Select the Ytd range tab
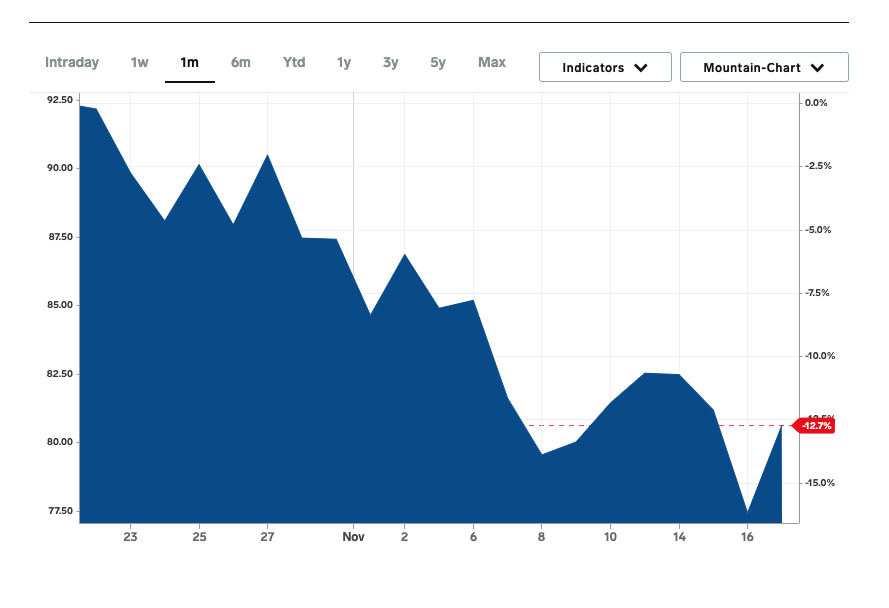 (x=294, y=63)
